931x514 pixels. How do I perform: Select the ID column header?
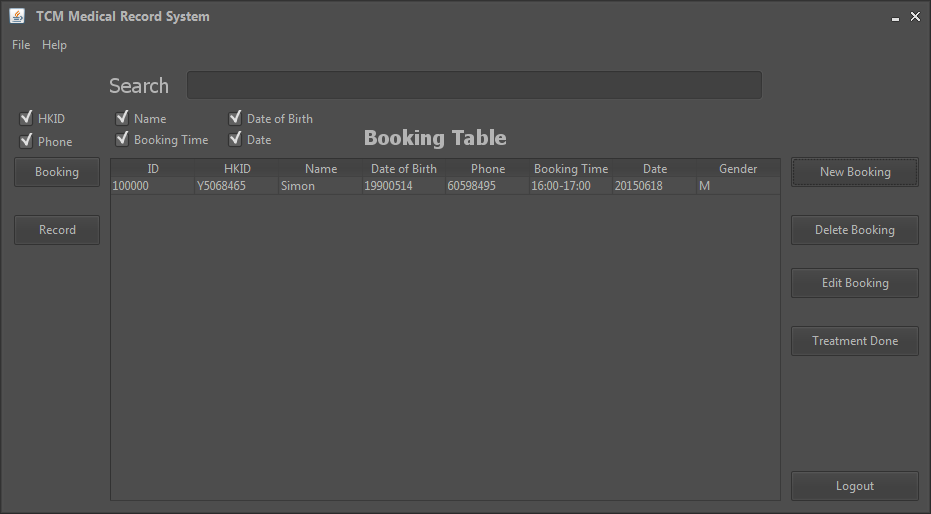click(x=153, y=169)
